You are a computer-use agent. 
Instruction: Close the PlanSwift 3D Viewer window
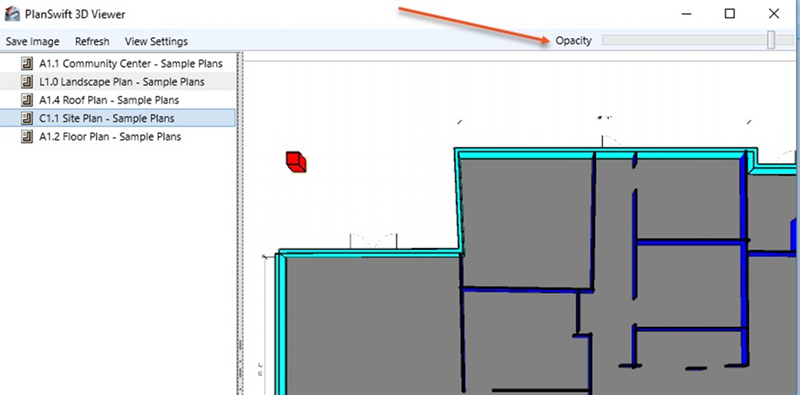pyautogui.click(x=774, y=14)
